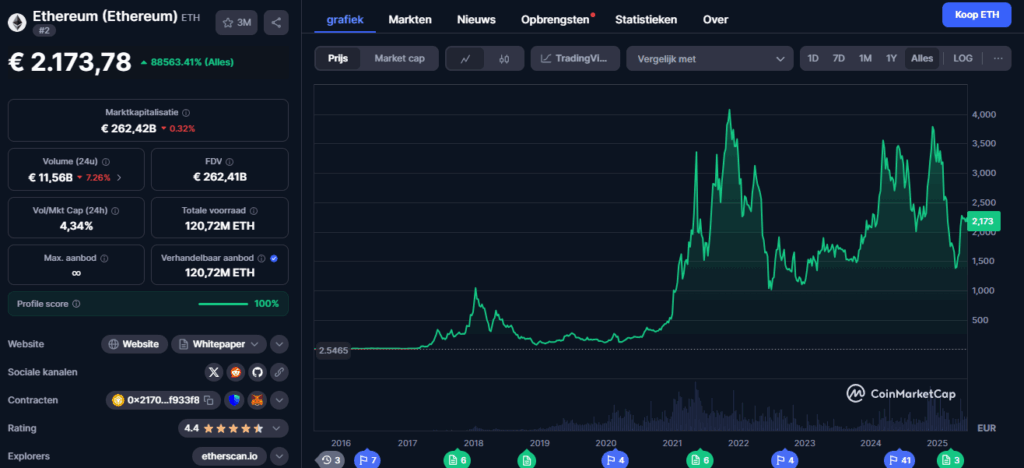Click the Koop ETH button
The width and height of the screenshot is (1024, 468).
point(976,14)
